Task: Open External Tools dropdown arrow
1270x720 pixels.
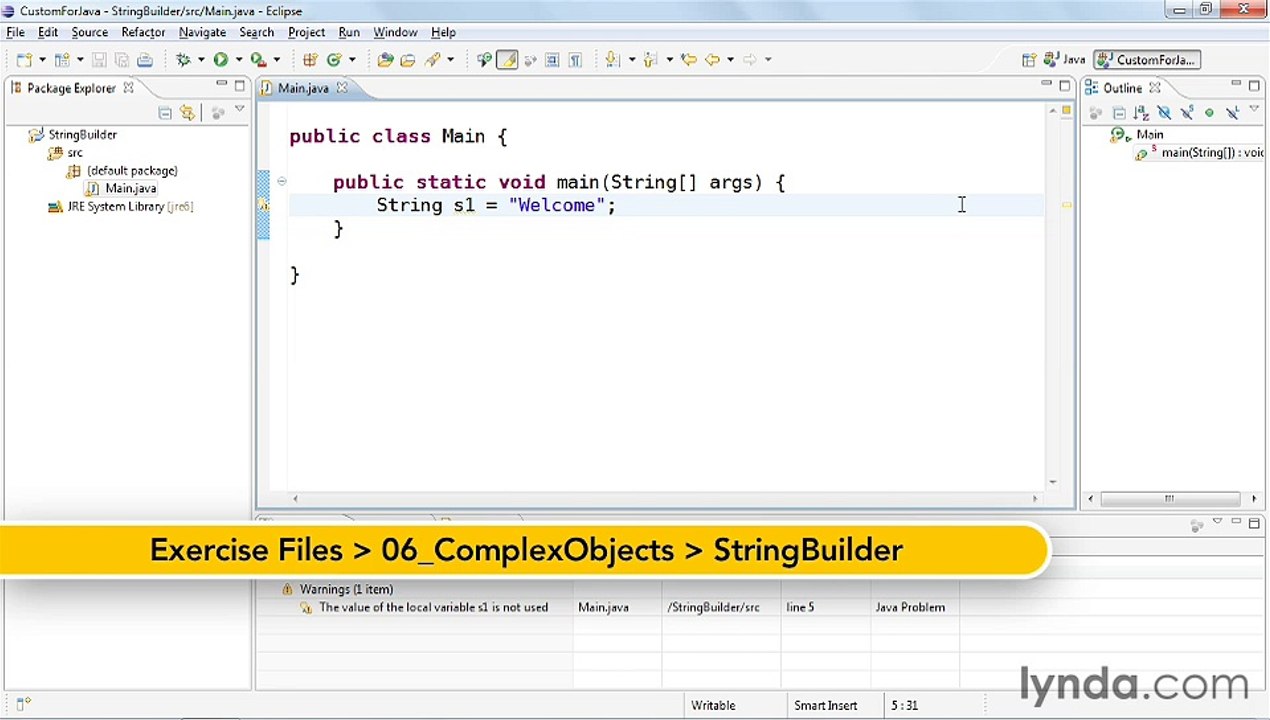Action: point(276,60)
